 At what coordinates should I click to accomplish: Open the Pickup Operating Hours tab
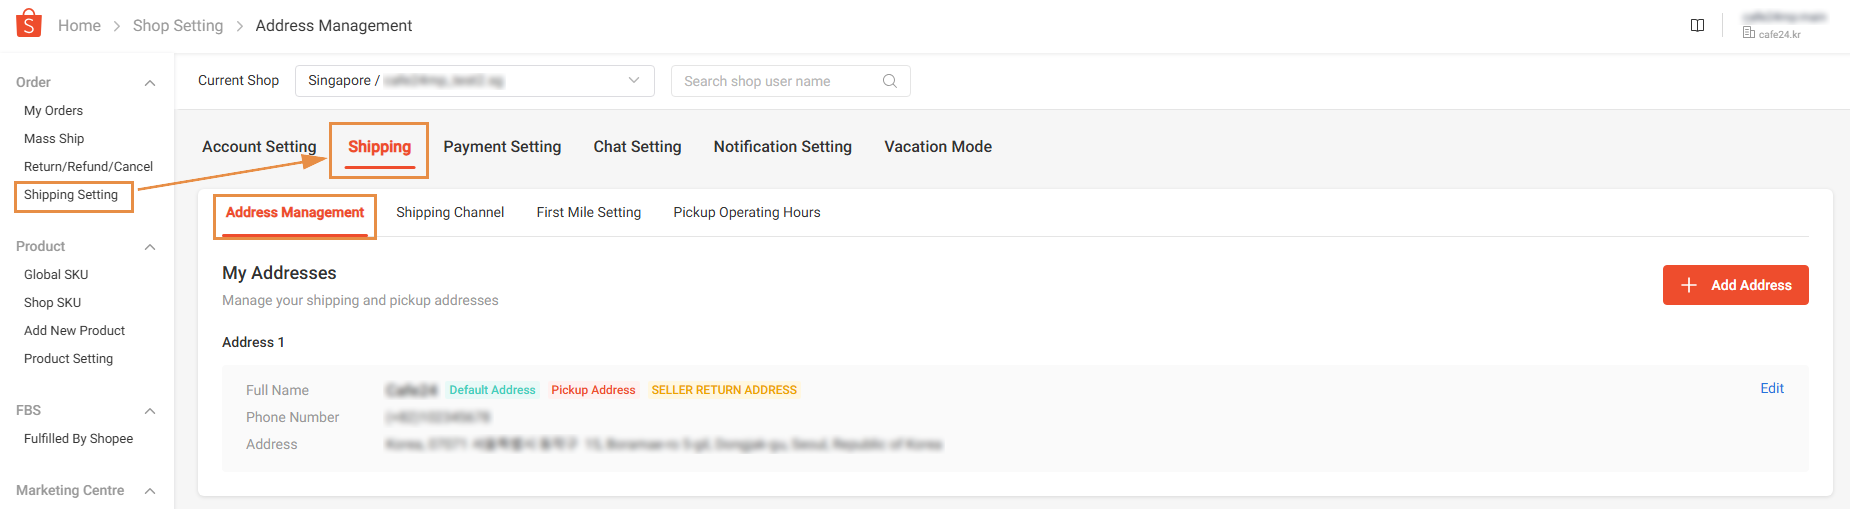tap(746, 213)
